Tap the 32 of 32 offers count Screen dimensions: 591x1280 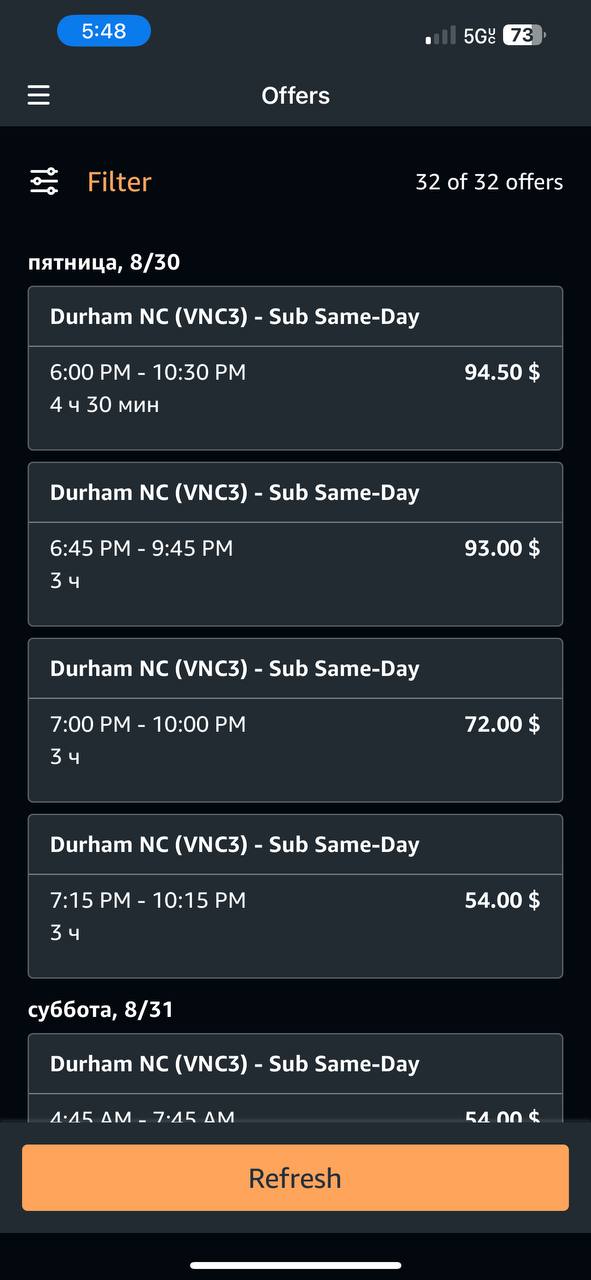pos(489,182)
